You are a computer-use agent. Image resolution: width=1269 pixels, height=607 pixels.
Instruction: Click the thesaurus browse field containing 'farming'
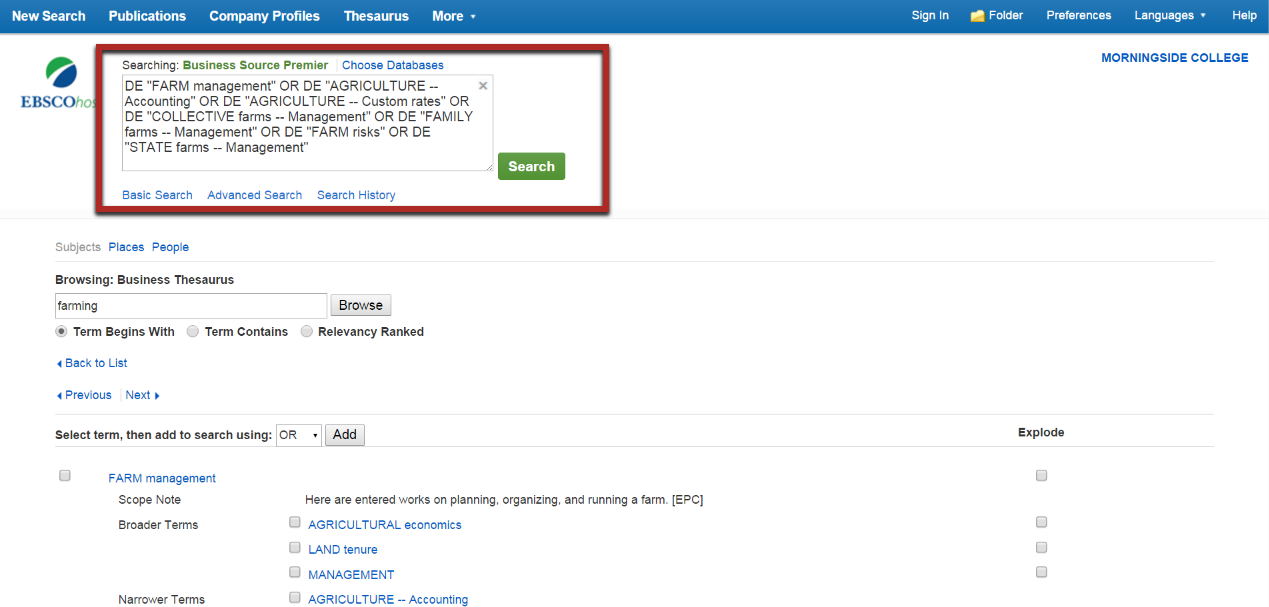pos(191,306)
